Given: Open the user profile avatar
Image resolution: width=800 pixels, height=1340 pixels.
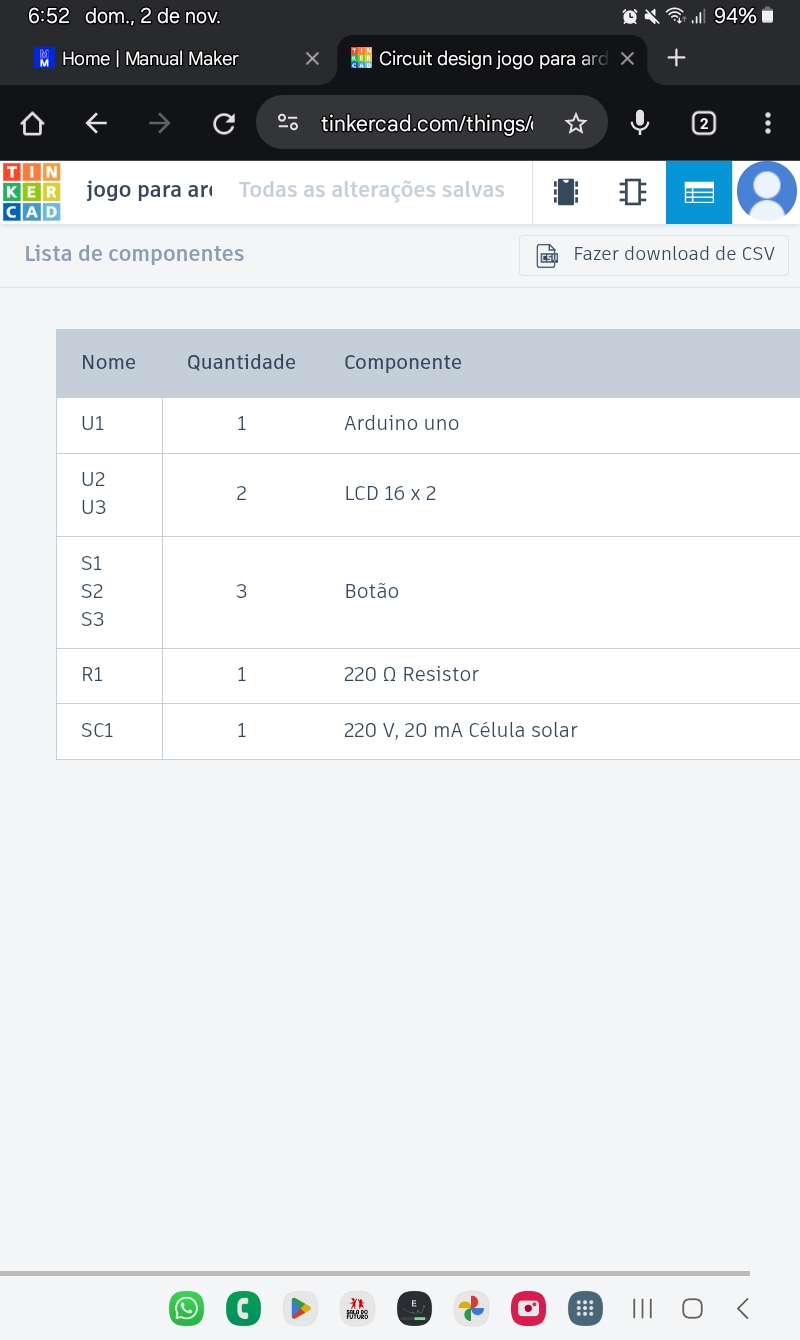Looking at the screenshot, I should pos(767,191).
